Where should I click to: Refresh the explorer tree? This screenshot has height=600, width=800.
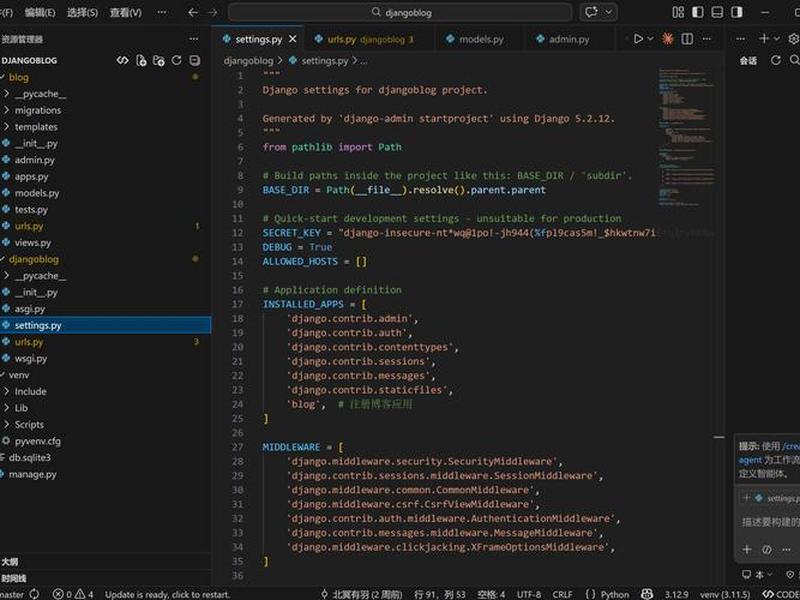pyautogui.click(x=177, y=60)
